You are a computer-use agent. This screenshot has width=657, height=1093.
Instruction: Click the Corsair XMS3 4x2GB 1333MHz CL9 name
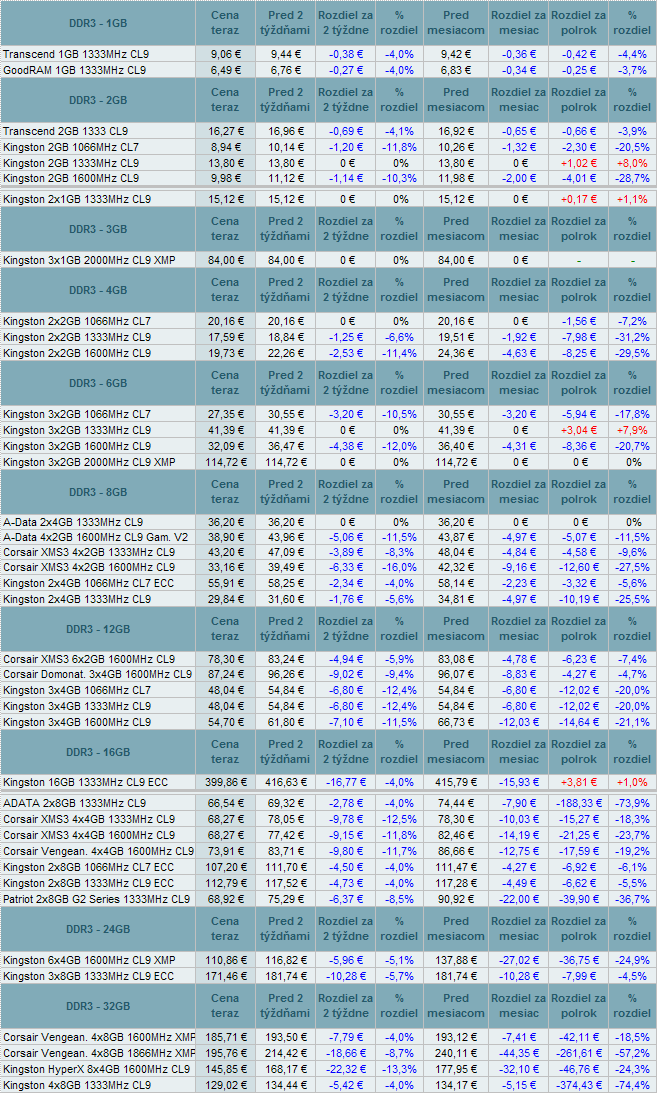point(89,552)
